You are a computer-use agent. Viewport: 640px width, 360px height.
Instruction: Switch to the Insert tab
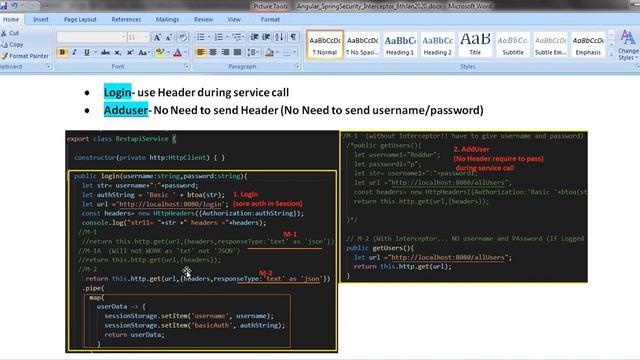pyautogui.click(x=40, y=19)
